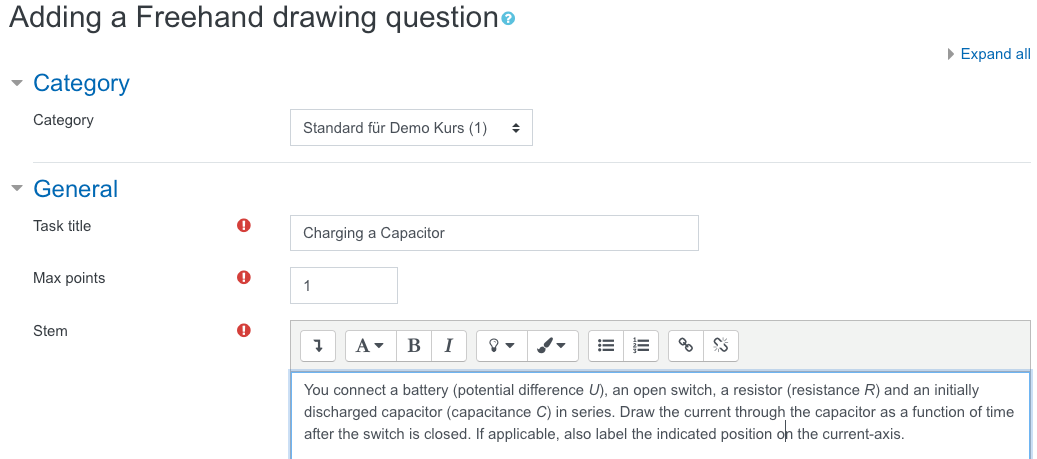
Task: Insert an unordered bullet list
Action: click(606, 346)
